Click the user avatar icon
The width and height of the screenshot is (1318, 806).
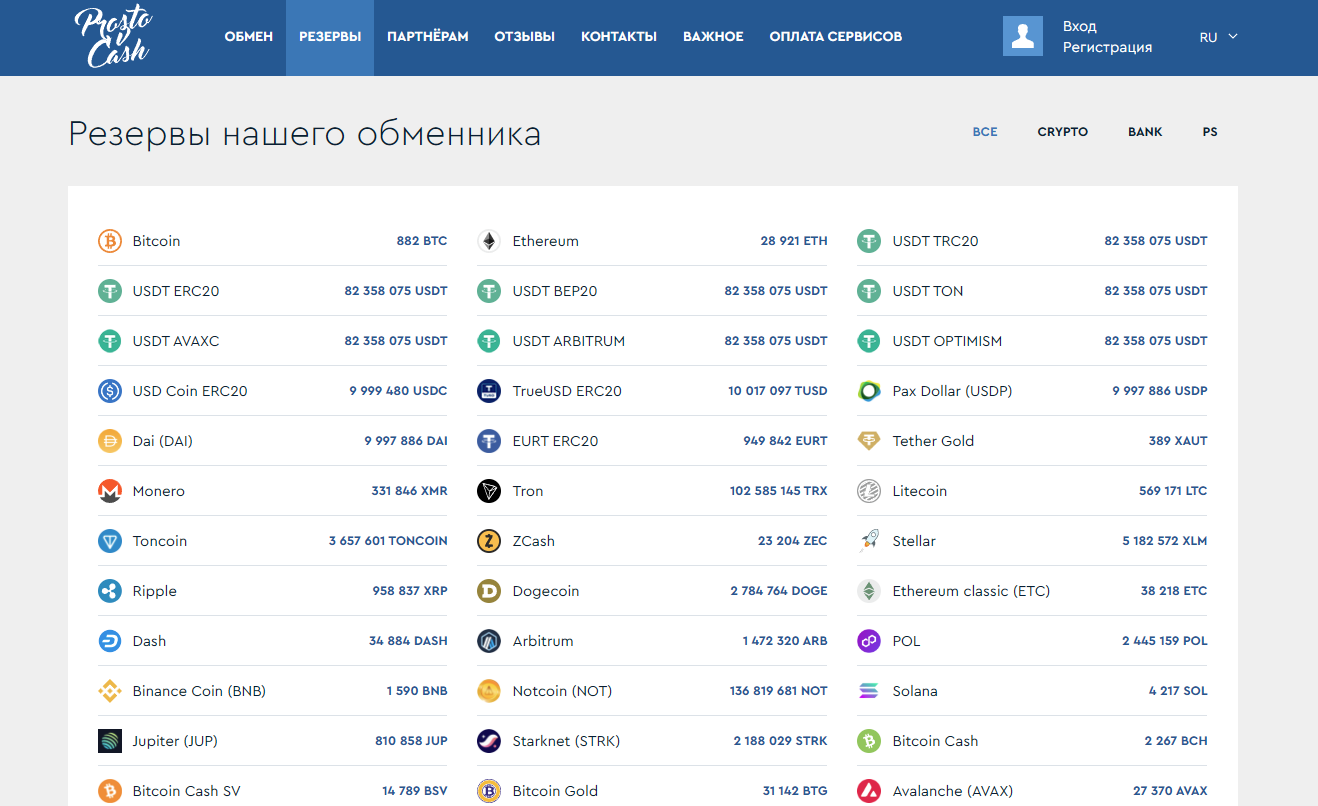pyautogui.click(x=1023, y=36)
